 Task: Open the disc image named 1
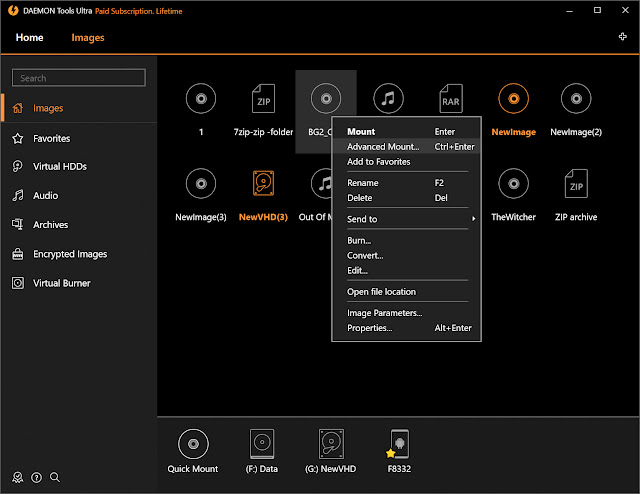tap(200, 98)
